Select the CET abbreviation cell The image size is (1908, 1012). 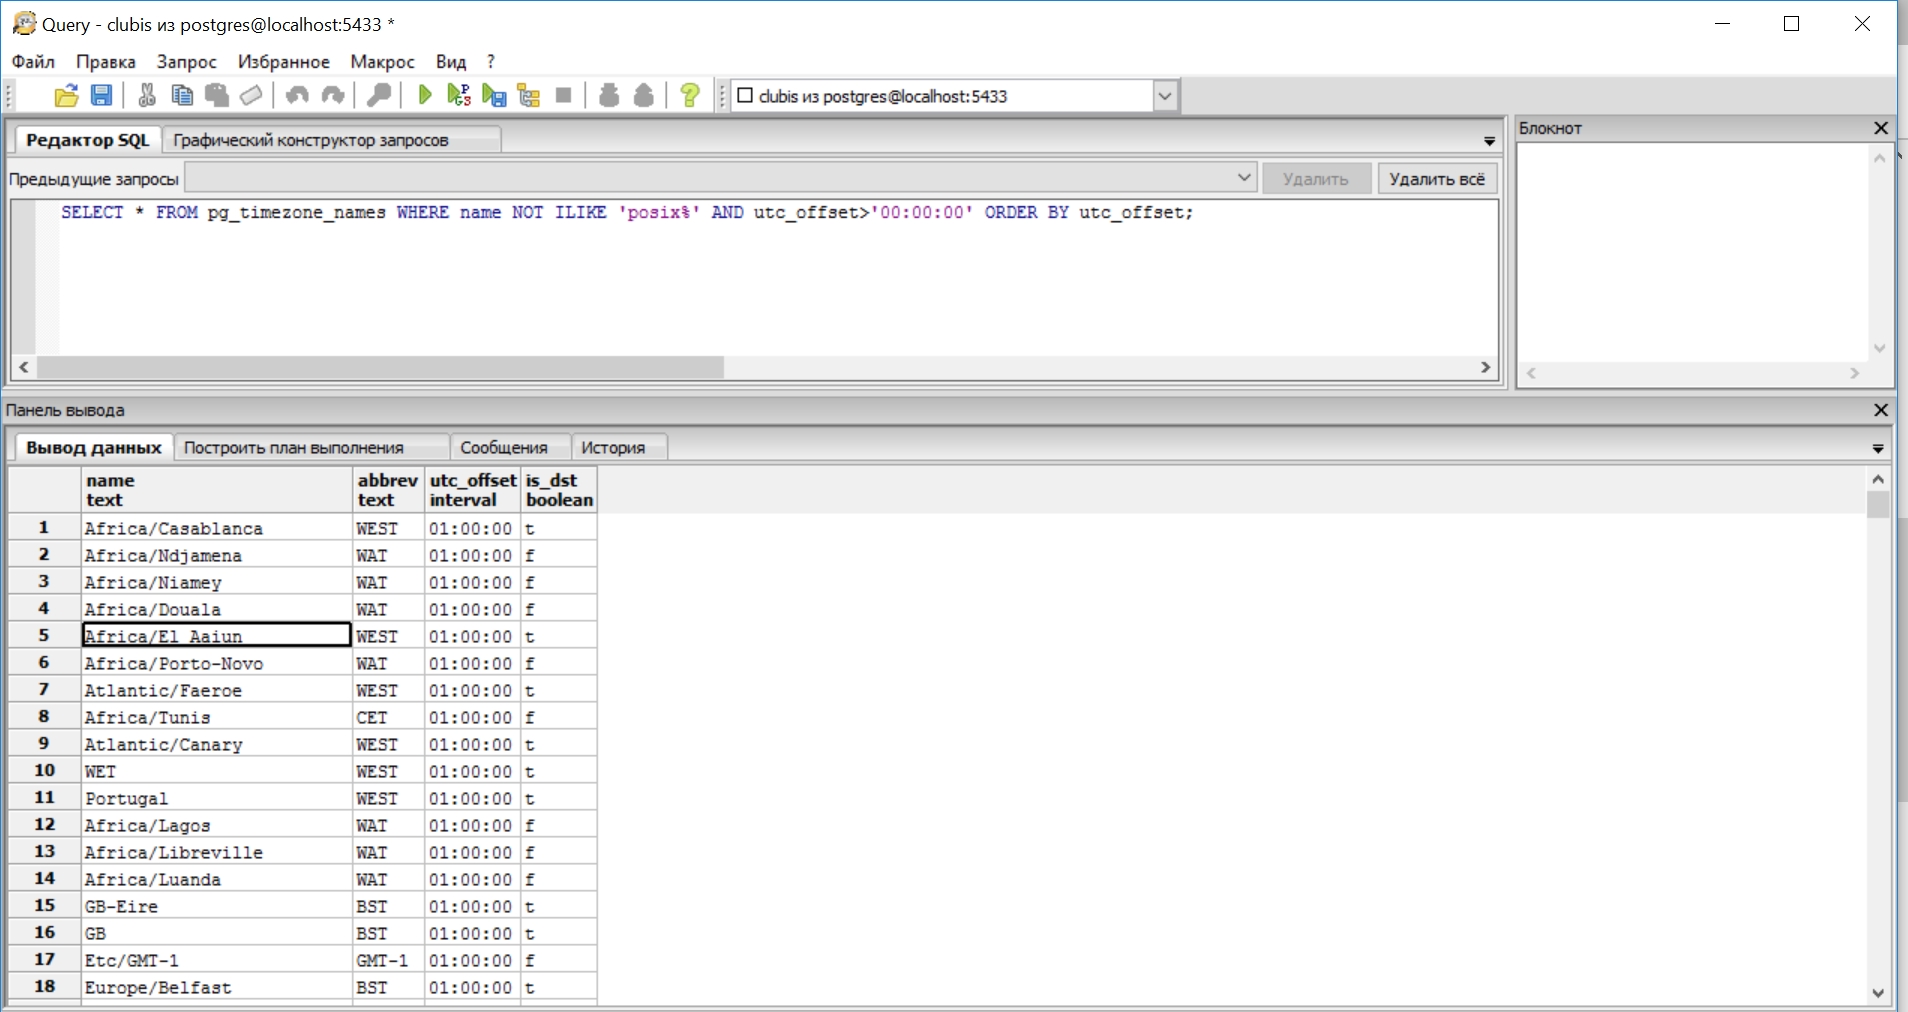[x=389, y=717]
